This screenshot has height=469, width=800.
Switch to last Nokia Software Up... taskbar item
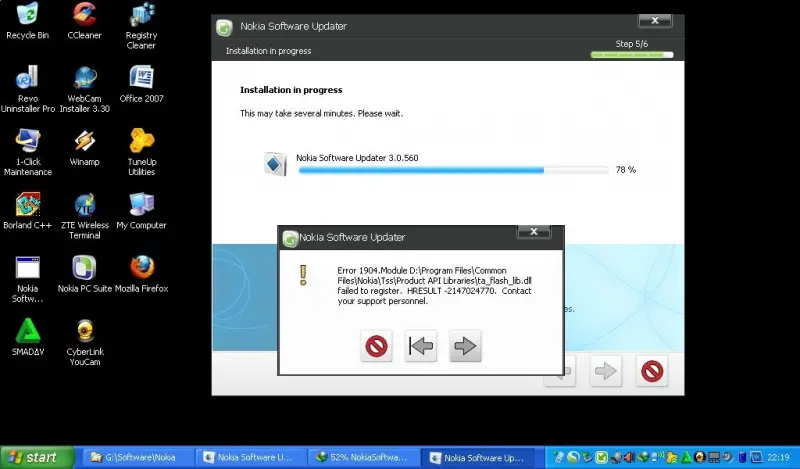(x=479, y=457)
